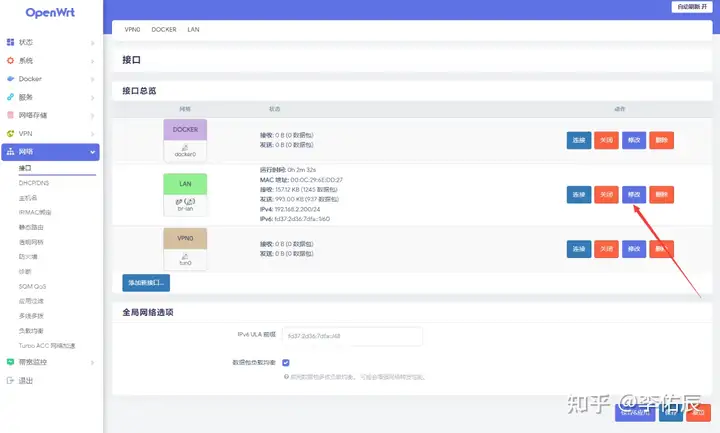This screenshot has width=720, height=433.
Task: Expand the 网络存储 menu chevron
Action: [92, 116]
